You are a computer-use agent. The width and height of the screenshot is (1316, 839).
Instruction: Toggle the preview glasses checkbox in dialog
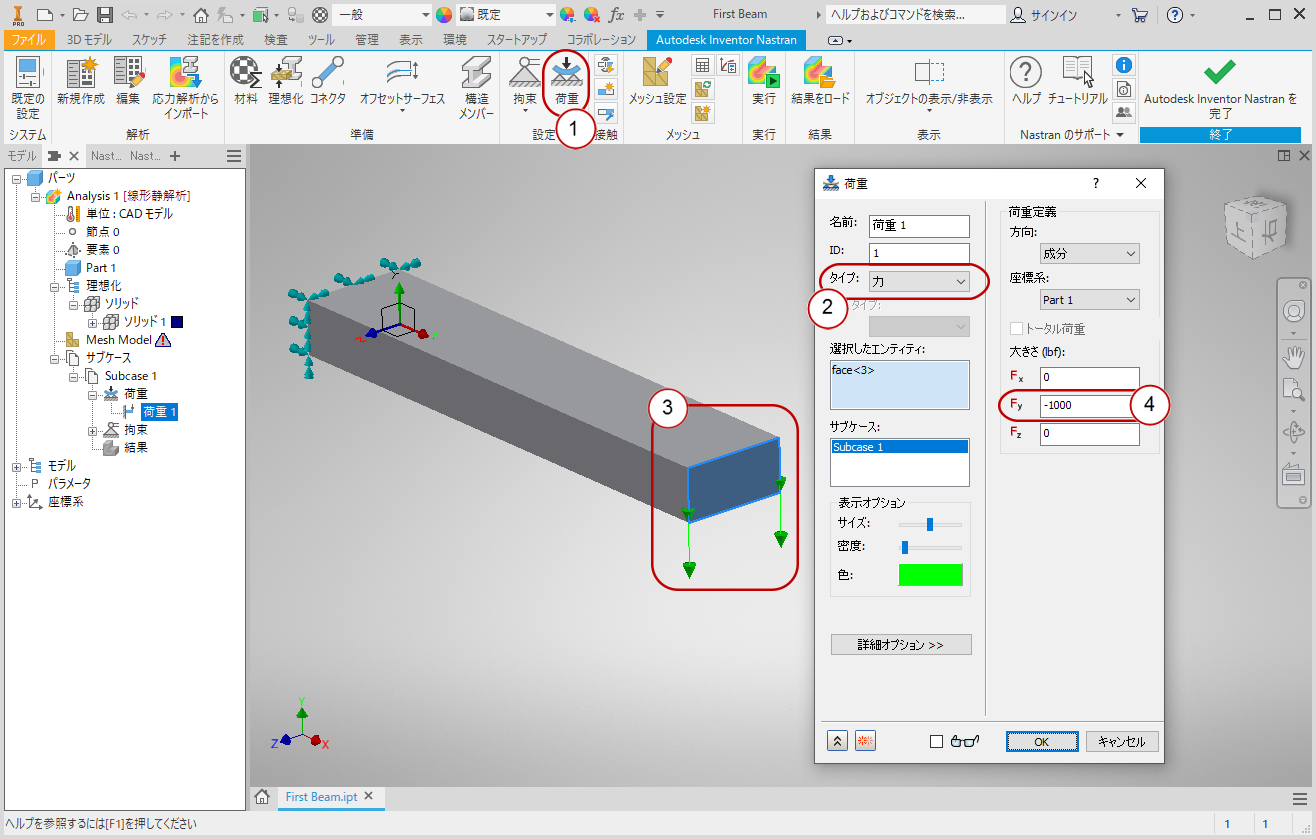(x=937, y=742)
